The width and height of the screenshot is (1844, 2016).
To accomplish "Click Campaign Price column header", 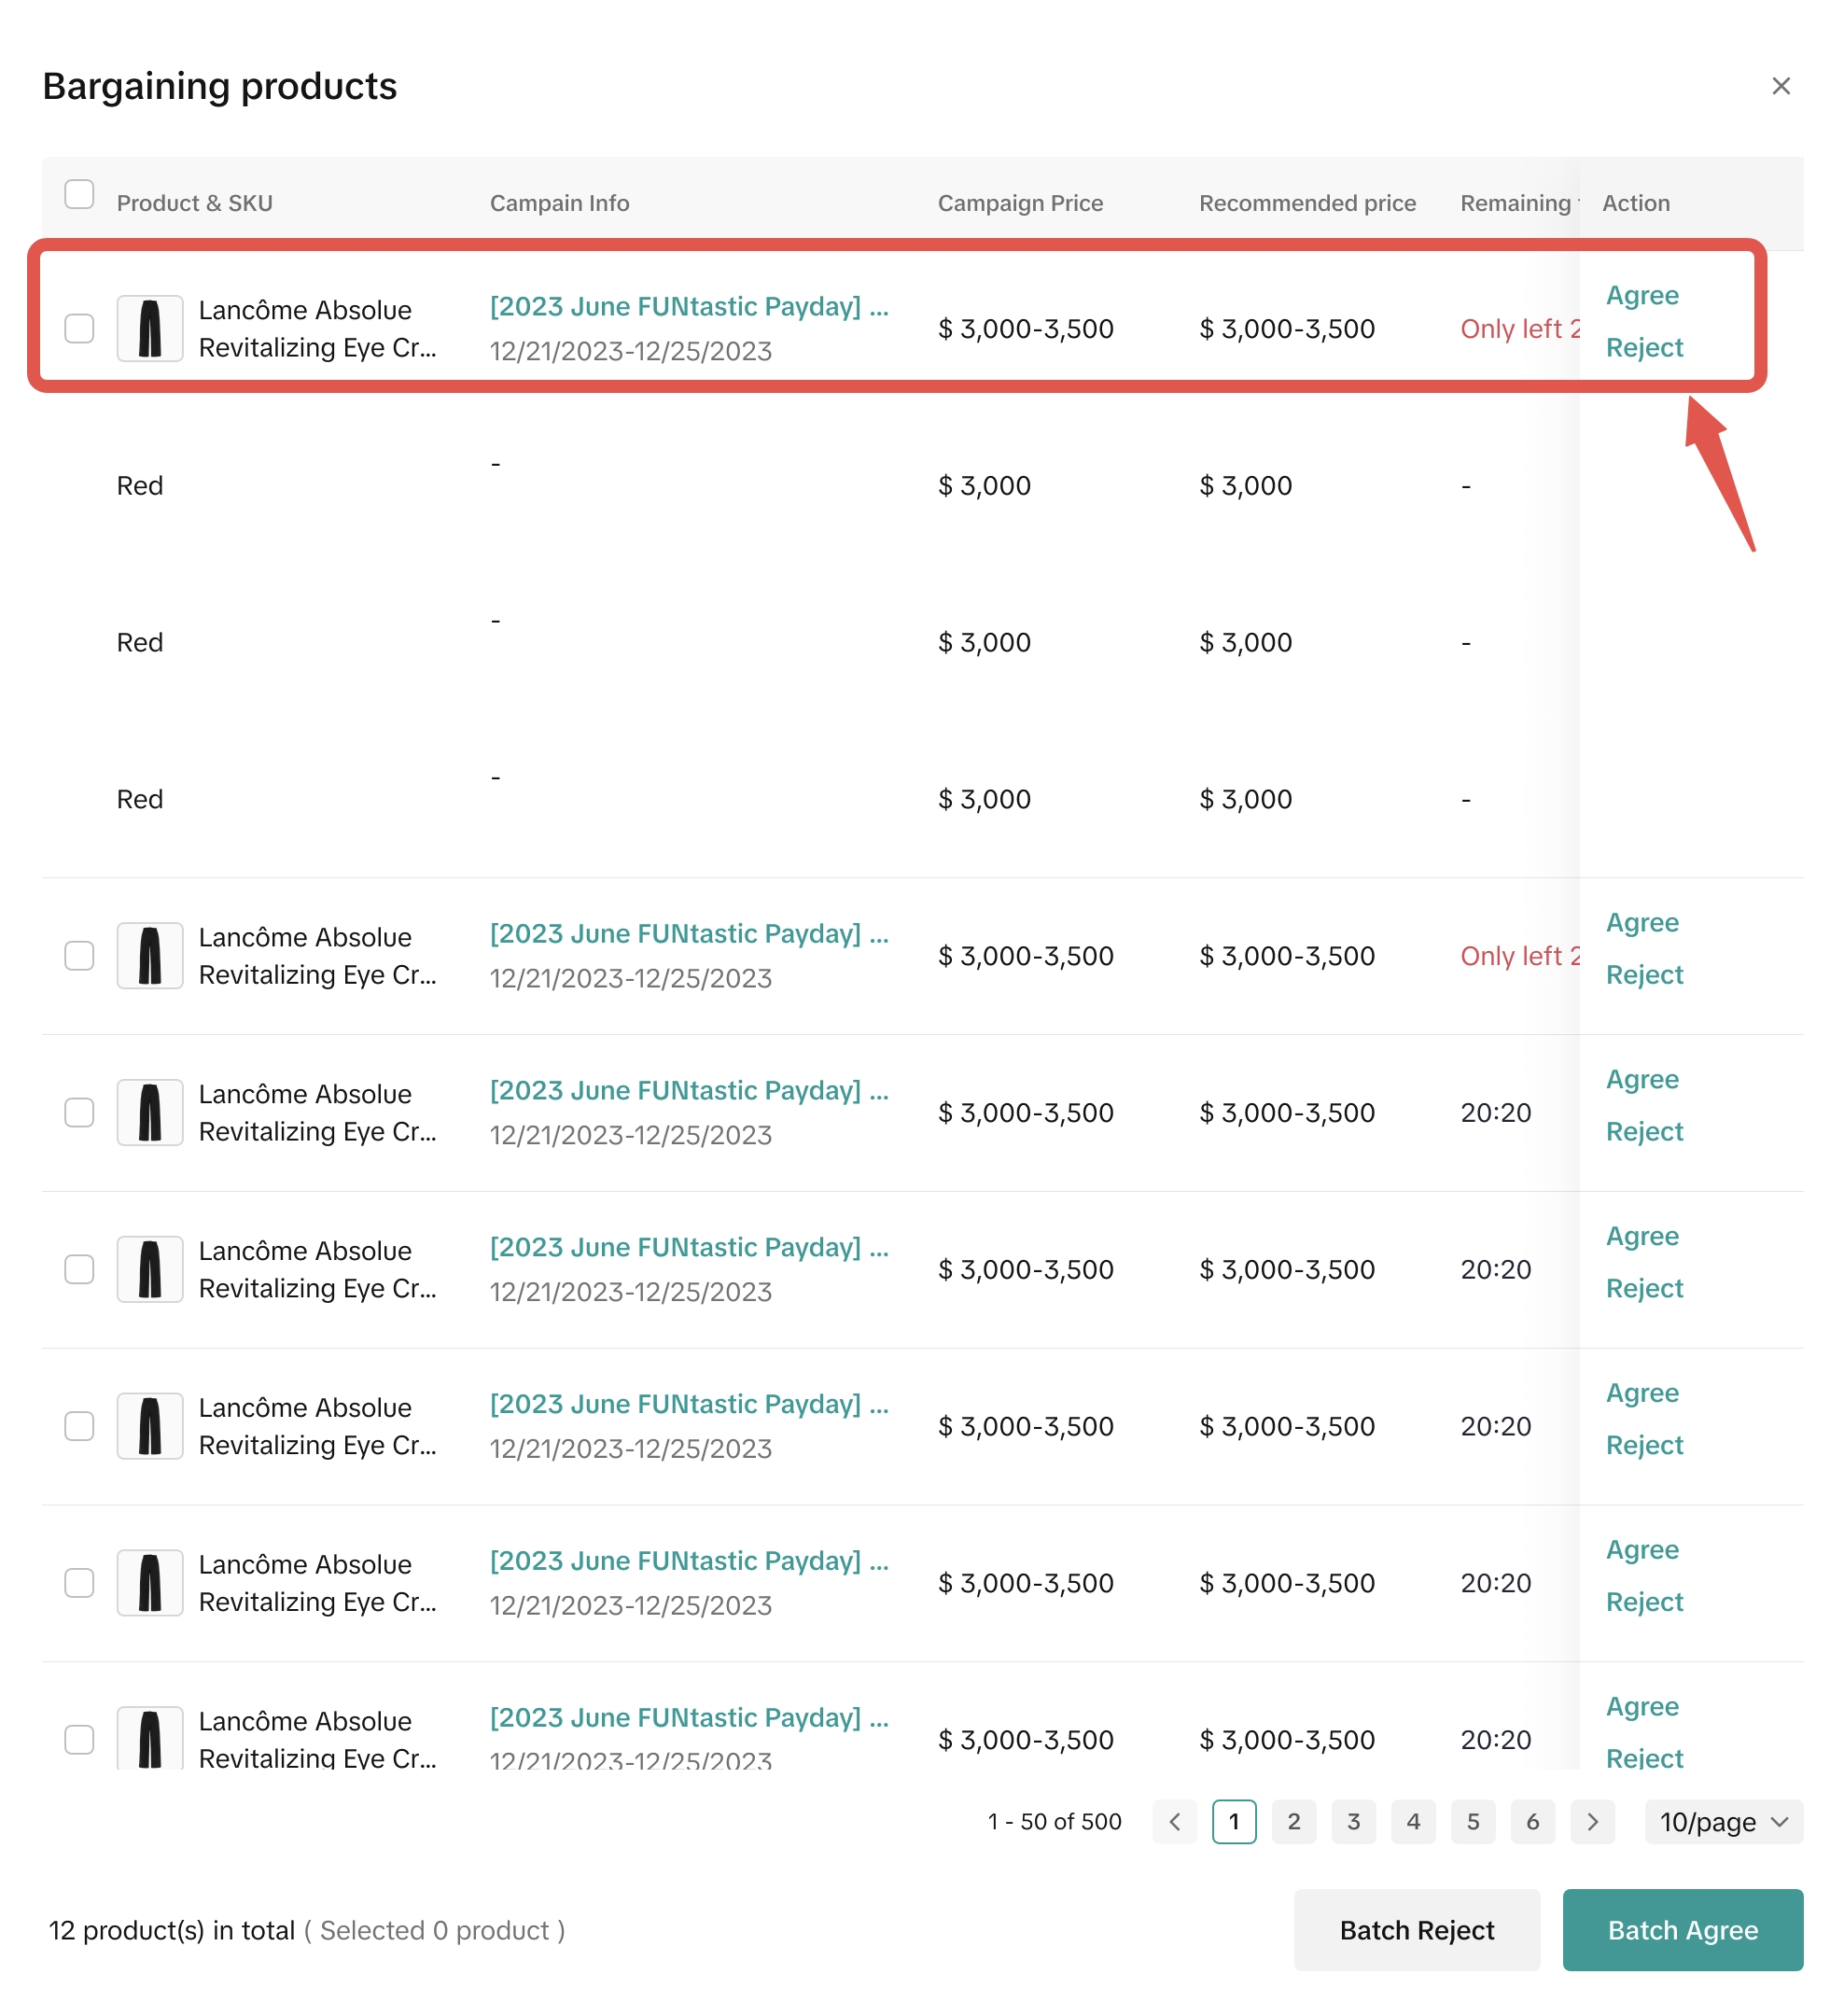I will (1020, 203).
